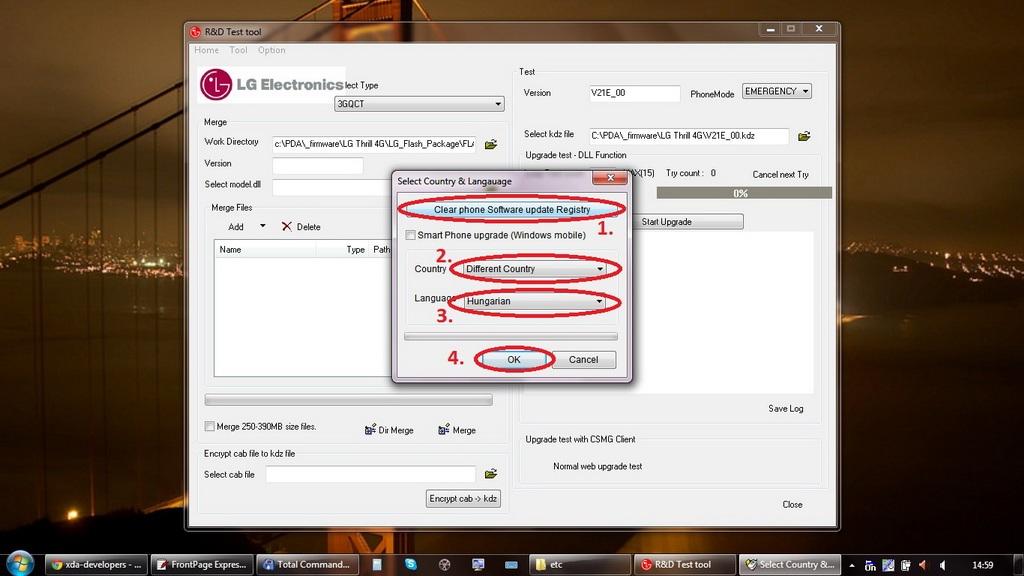Select the Select Country & Language taskbar item
Image resolution: width=1024 pixels, height=576 pixels.
coord(790,564)
